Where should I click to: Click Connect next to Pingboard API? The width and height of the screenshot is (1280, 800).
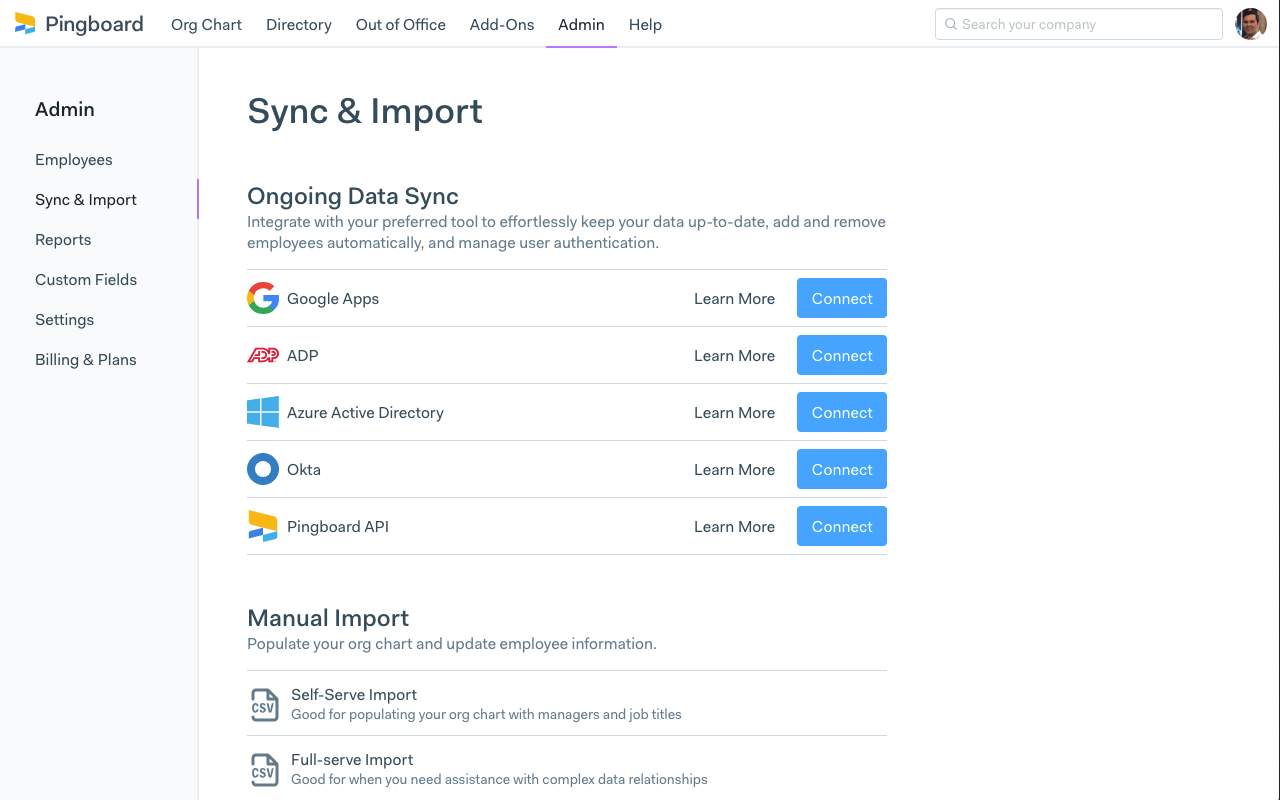(841, 525)
